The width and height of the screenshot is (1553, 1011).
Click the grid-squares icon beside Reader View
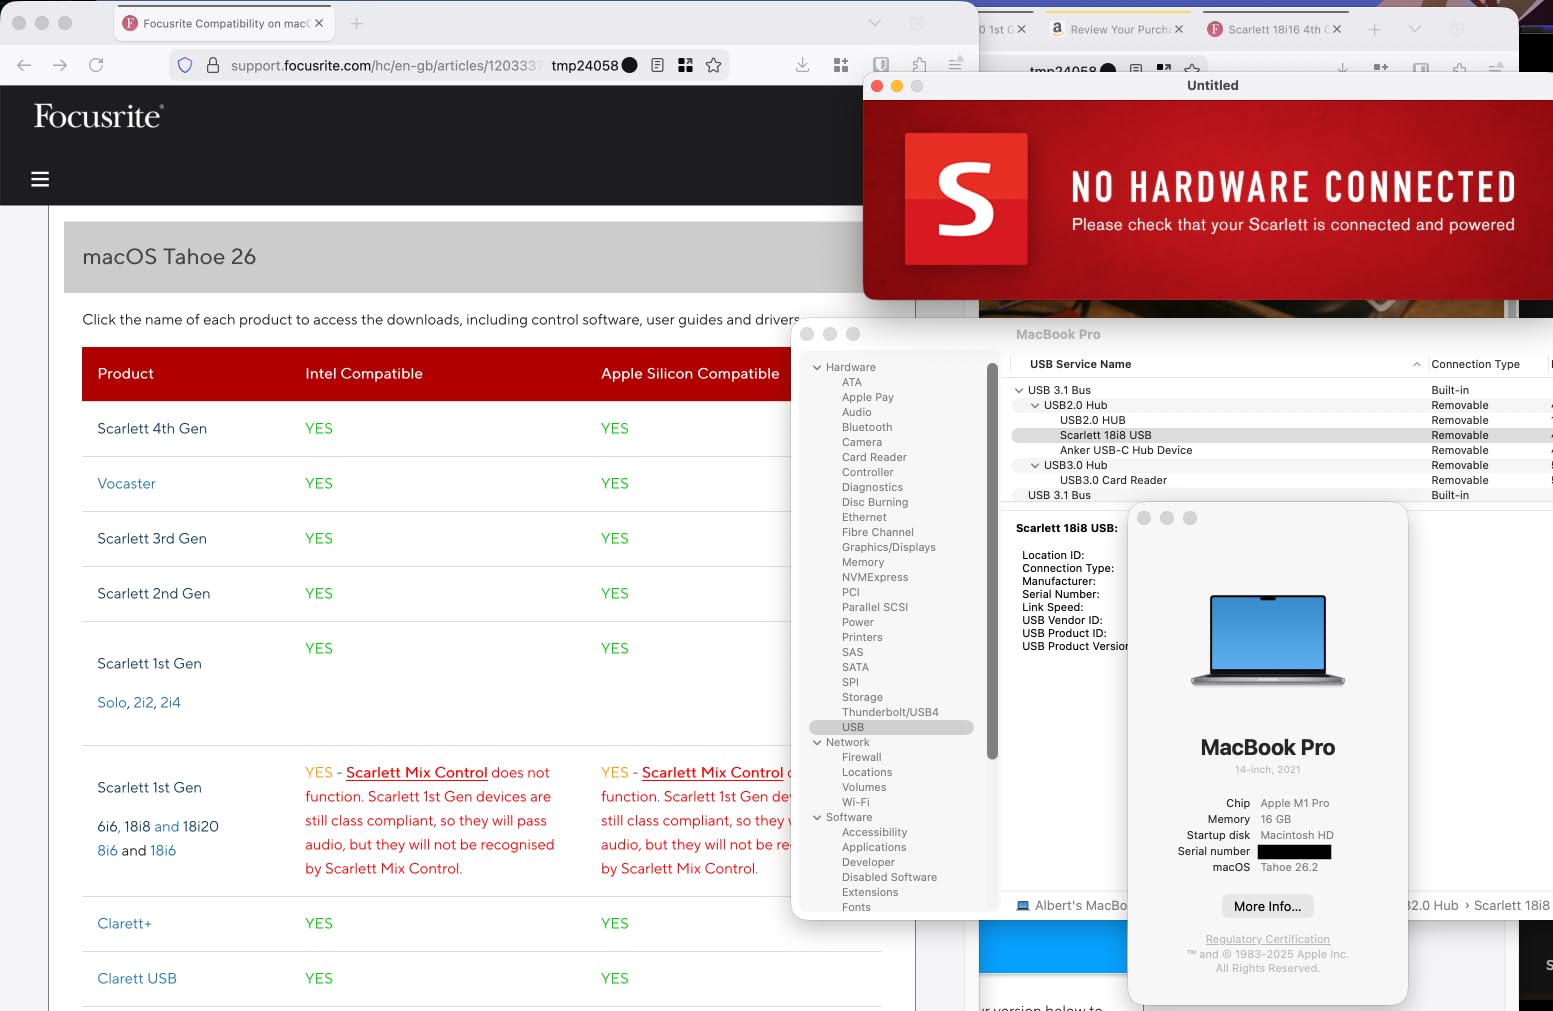(x=685, y=65)
